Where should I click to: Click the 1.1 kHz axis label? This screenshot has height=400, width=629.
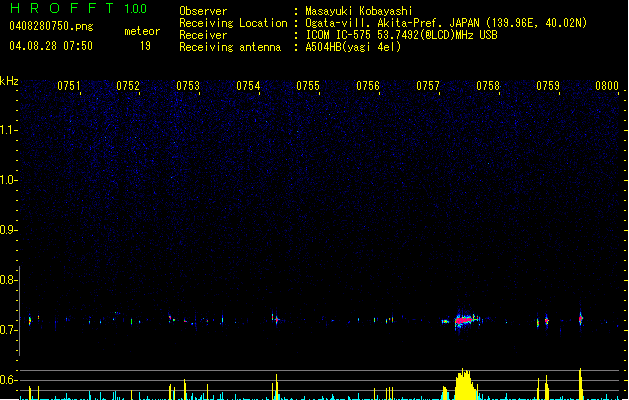pyautogui.click(x=9, y=130)
